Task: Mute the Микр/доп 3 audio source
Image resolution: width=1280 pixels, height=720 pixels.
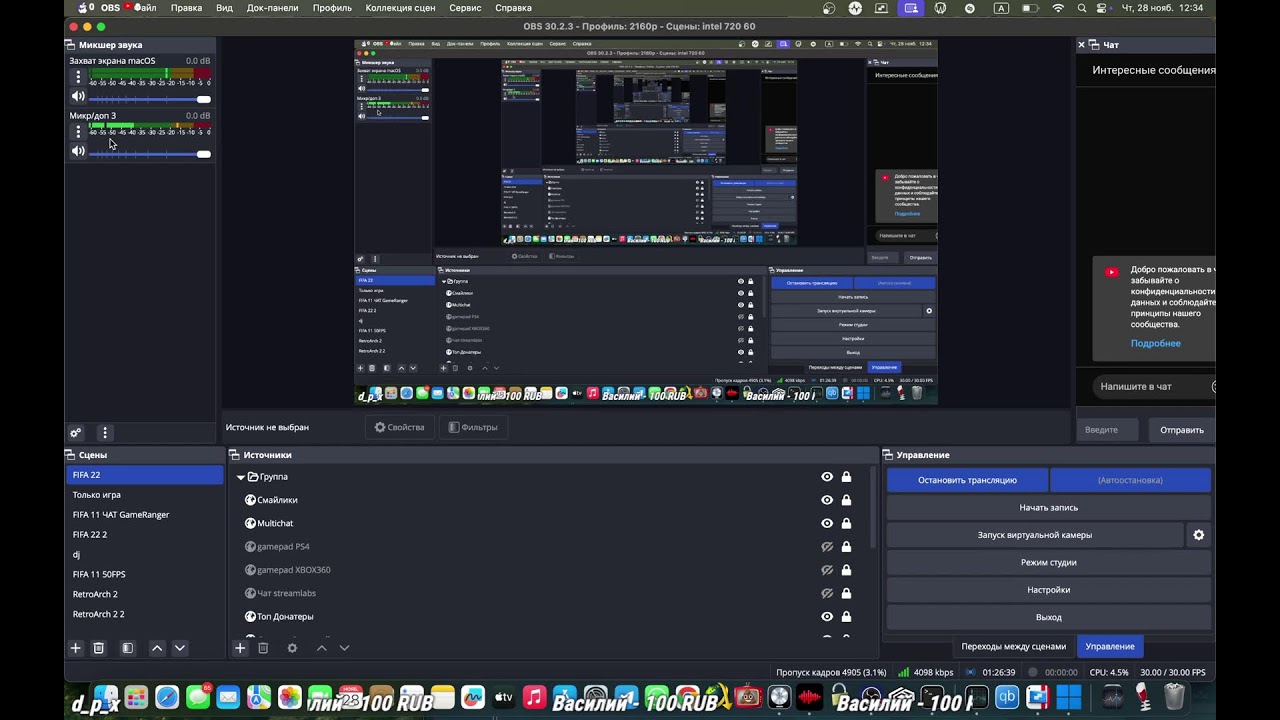Action: point(78,151)
